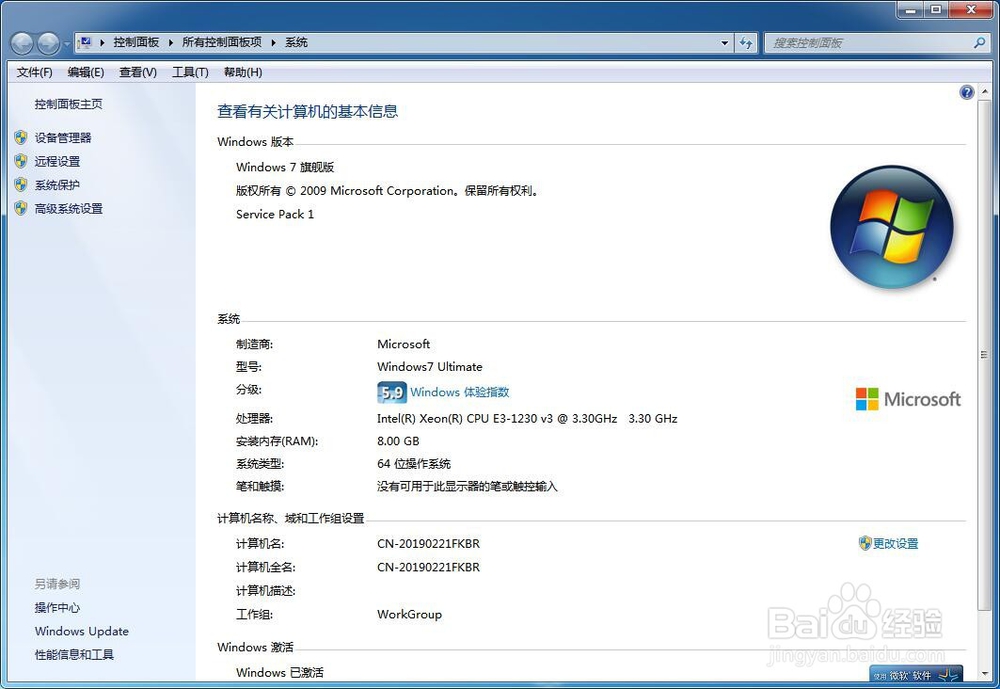Select Windows7 Ultimate model text
Screen dimensions: 1000x689
point(429,367)
